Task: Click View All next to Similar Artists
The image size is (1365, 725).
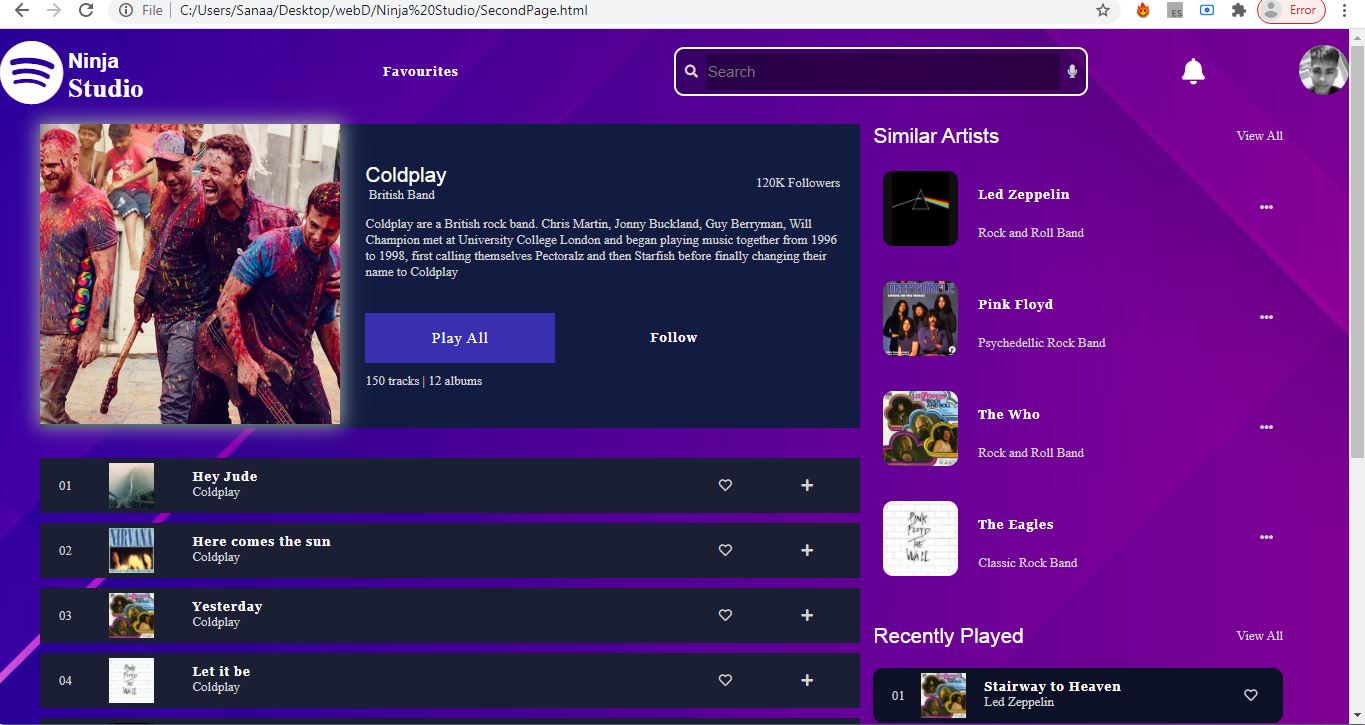Action: [1259, 135]
